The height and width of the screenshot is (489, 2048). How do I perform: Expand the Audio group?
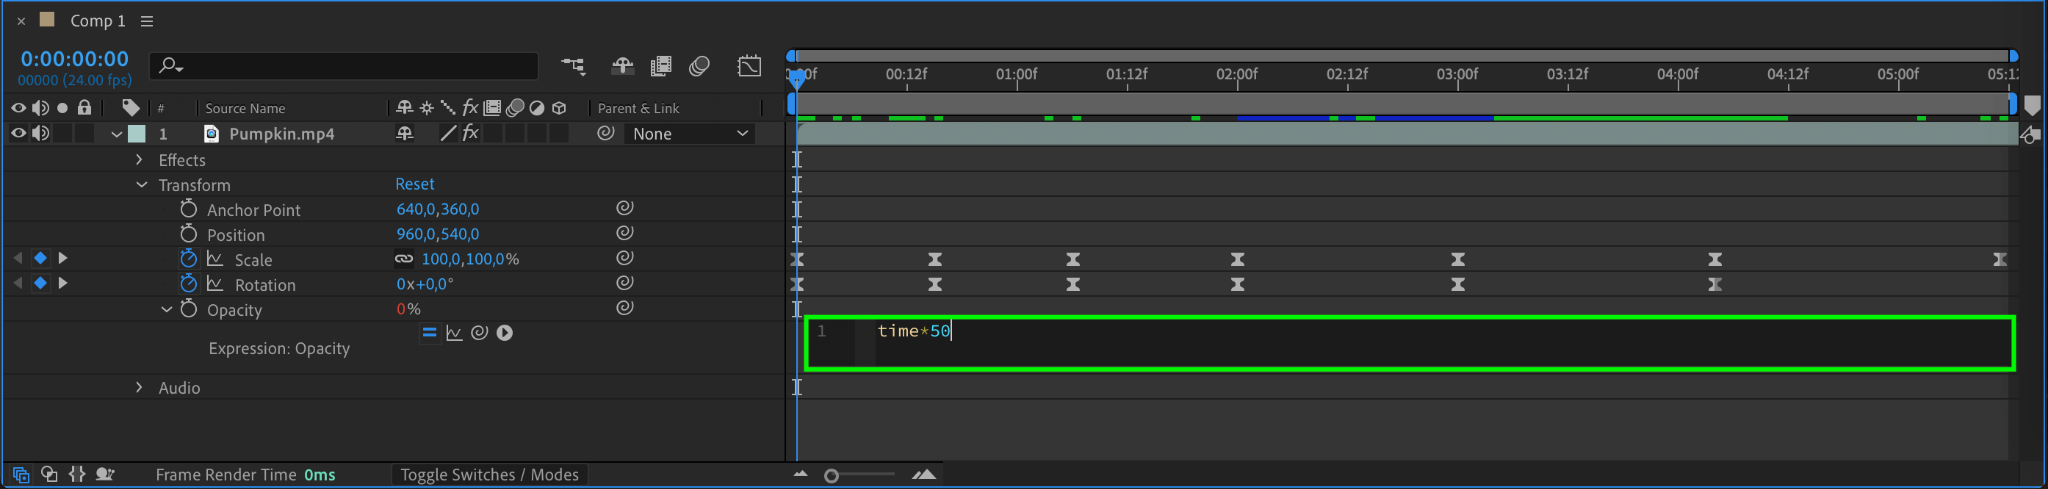pos(139,388)
